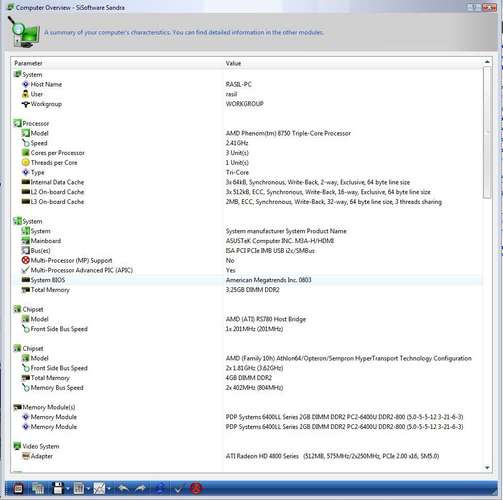The image size is (503, 500).
Task: Select Total Memory row showing 3.25GB
Action: tap(247, 290)
